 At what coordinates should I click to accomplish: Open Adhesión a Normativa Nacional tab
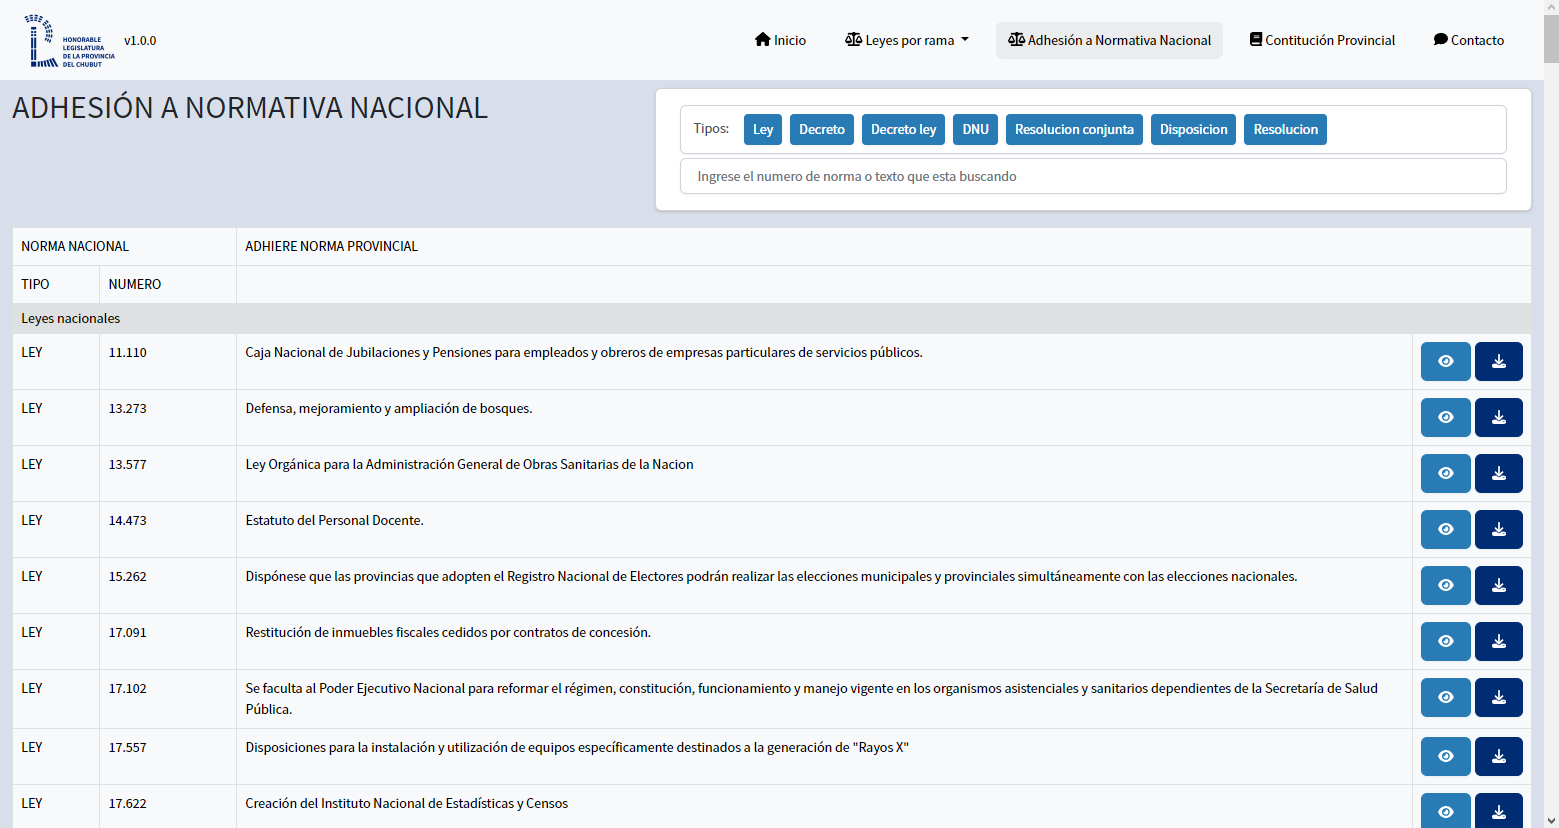[1109, 41]
